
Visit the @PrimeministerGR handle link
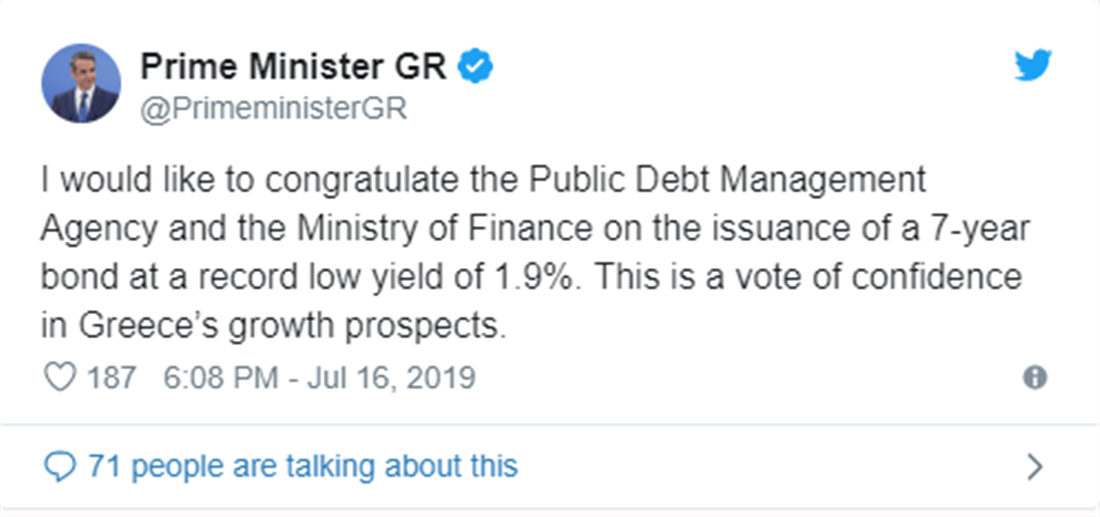click(273, 107)
